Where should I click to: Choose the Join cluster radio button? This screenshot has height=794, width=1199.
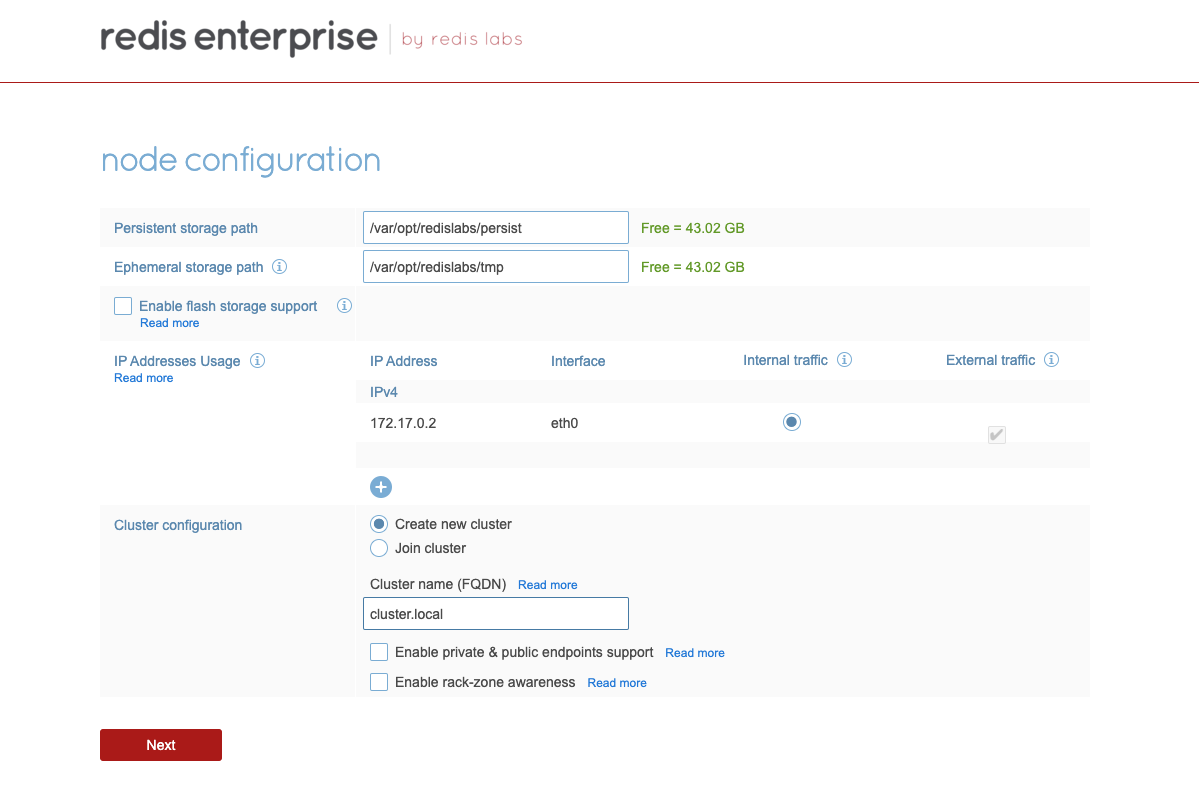(x=379, y=548)
